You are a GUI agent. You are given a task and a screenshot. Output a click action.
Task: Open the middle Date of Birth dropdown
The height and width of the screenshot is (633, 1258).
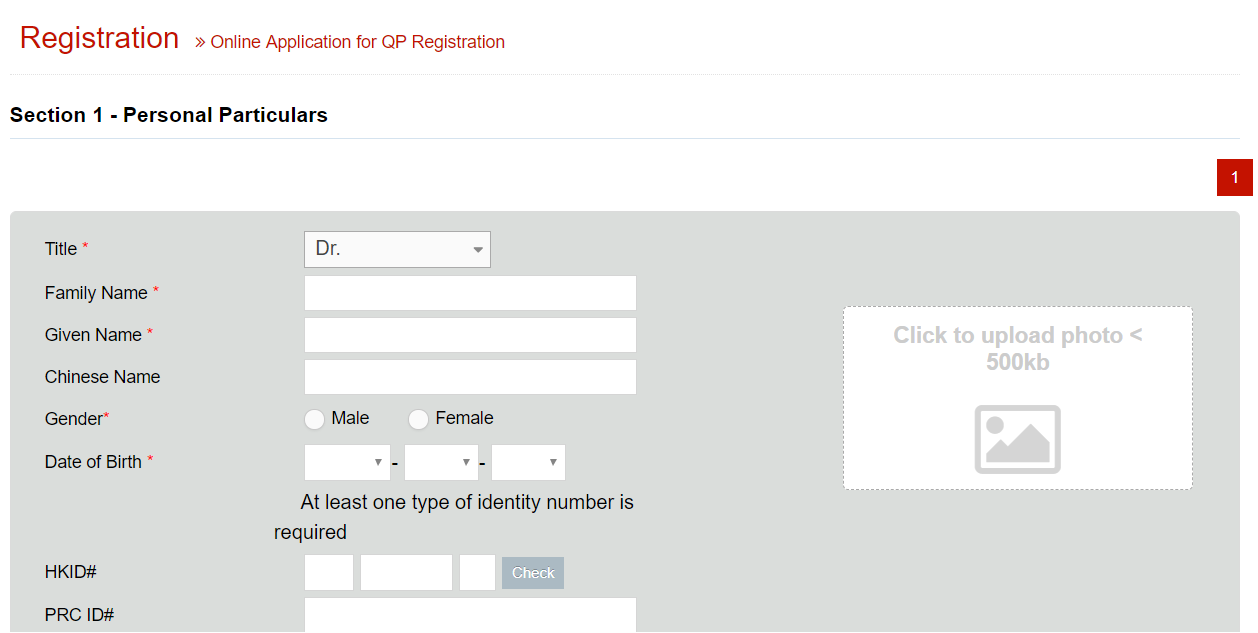(x=441, y=463)
